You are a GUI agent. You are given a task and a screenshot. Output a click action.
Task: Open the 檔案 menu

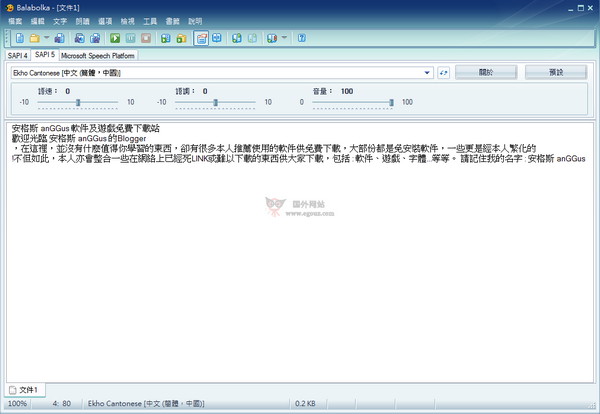[15, 21]
